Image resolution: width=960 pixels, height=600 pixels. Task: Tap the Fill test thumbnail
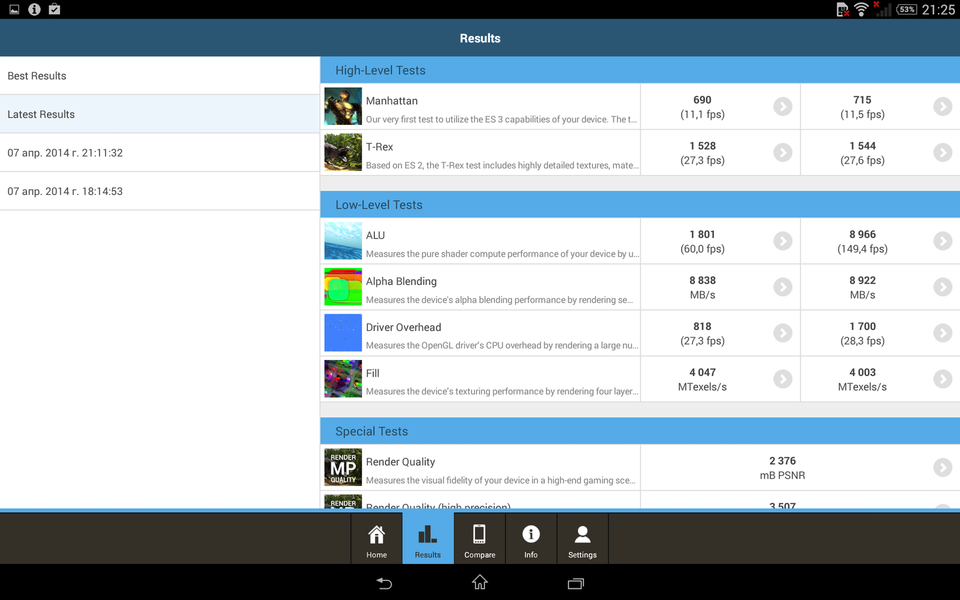click(x=343, y=379)
